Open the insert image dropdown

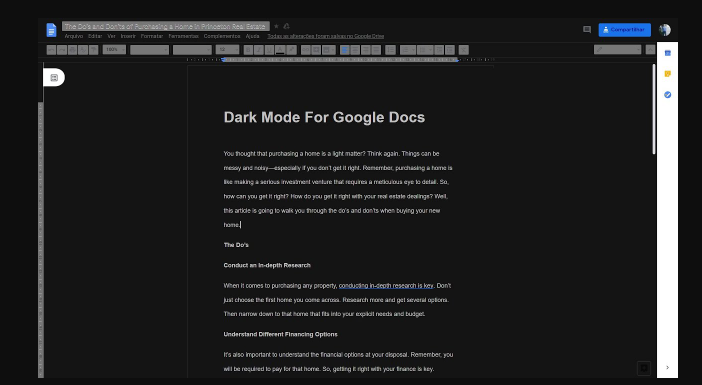[x=329, y=50]
